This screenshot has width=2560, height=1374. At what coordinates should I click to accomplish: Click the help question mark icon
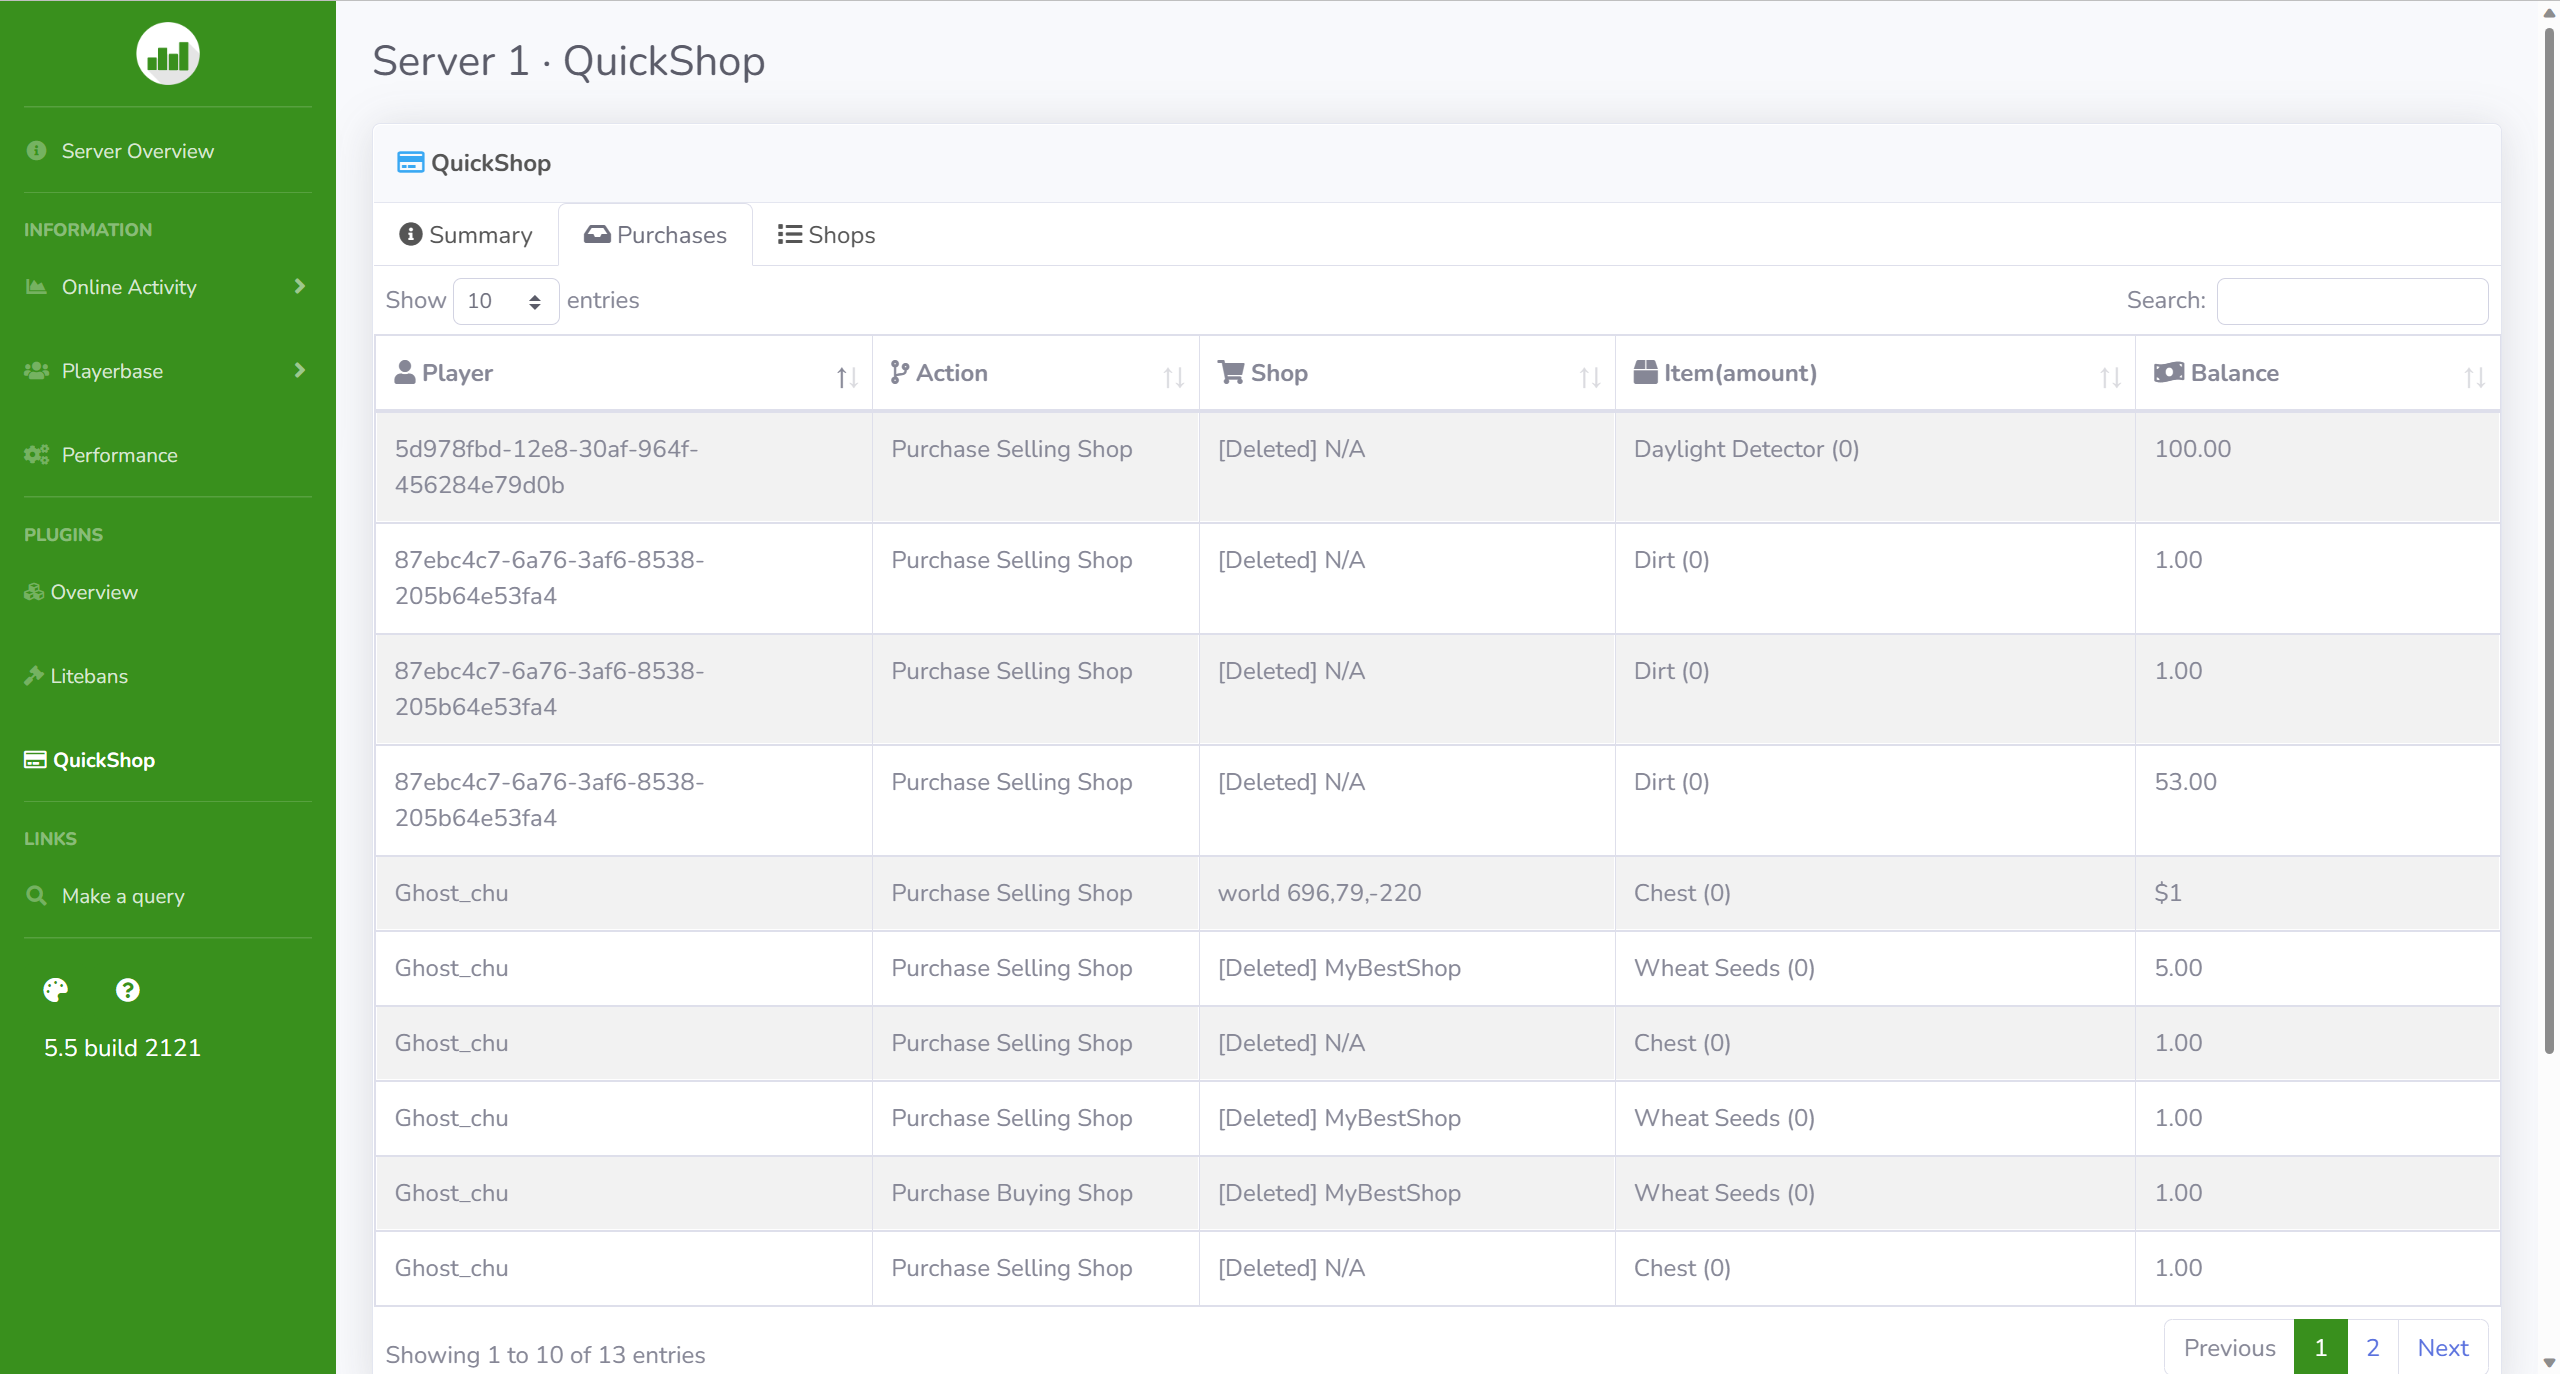128,990
